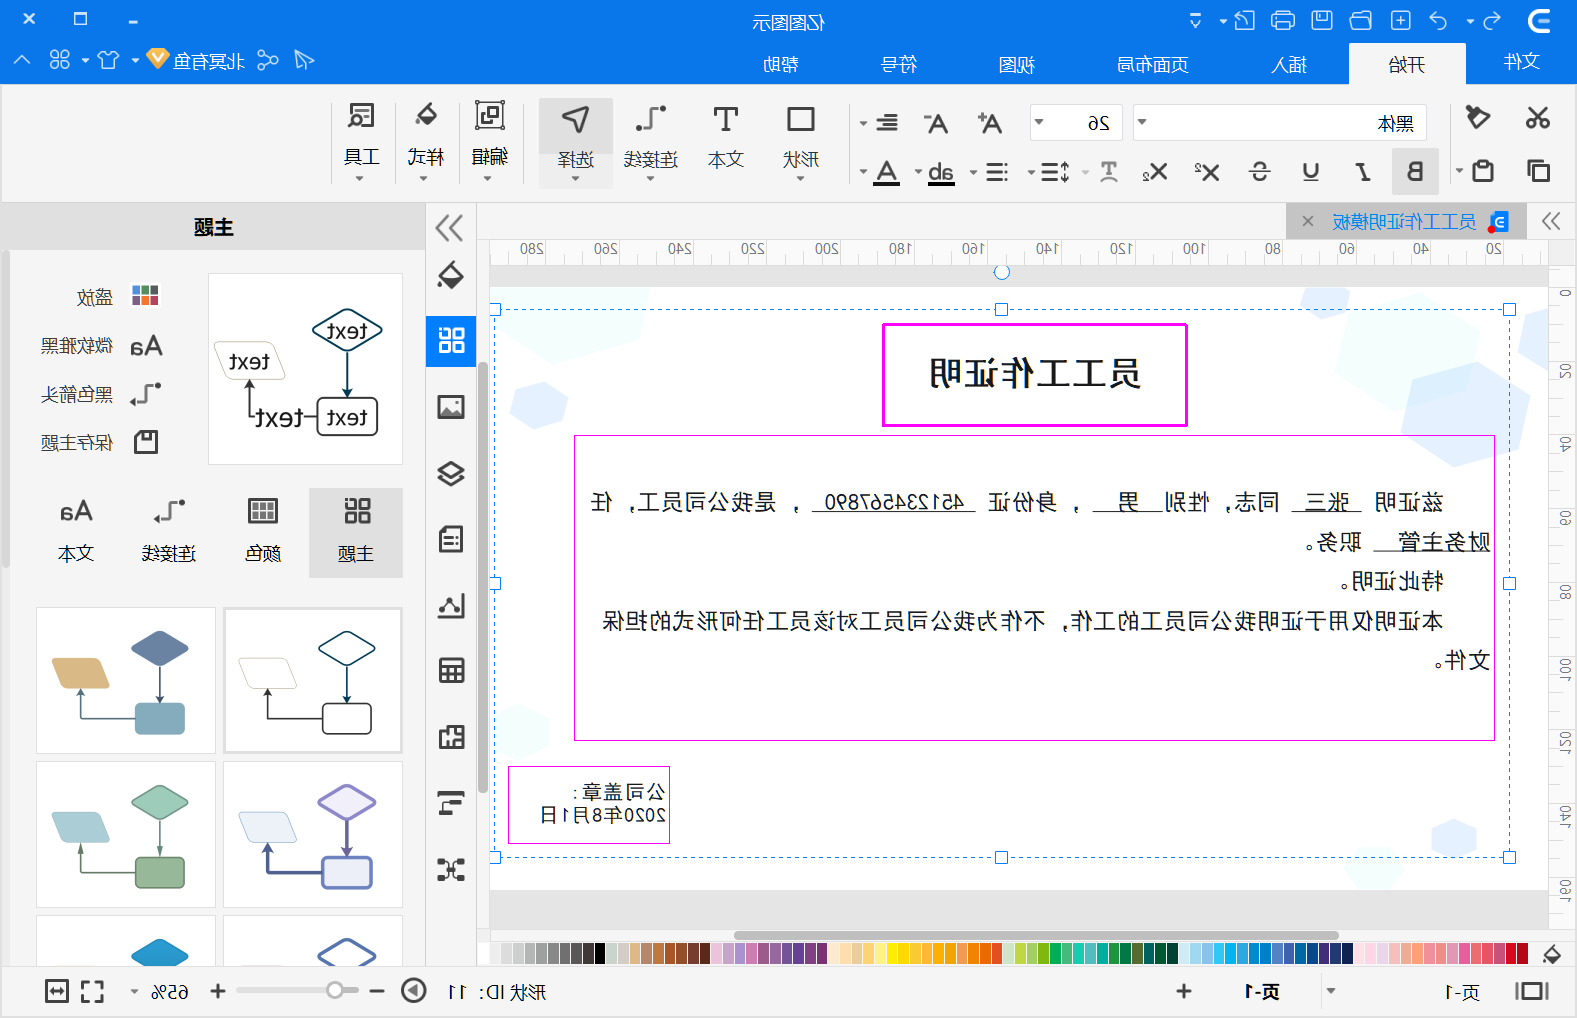Toggle Strikethrough formatting

[x=1259, y=171]
